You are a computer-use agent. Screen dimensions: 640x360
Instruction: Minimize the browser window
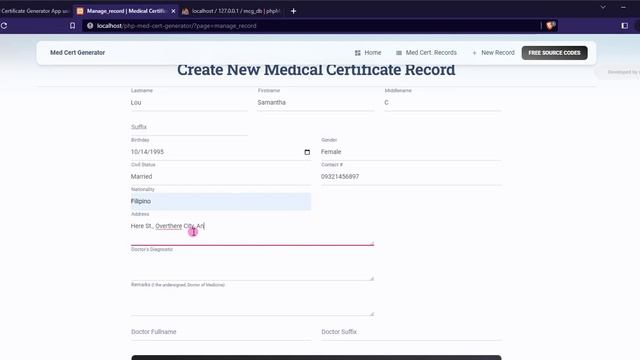623,7
